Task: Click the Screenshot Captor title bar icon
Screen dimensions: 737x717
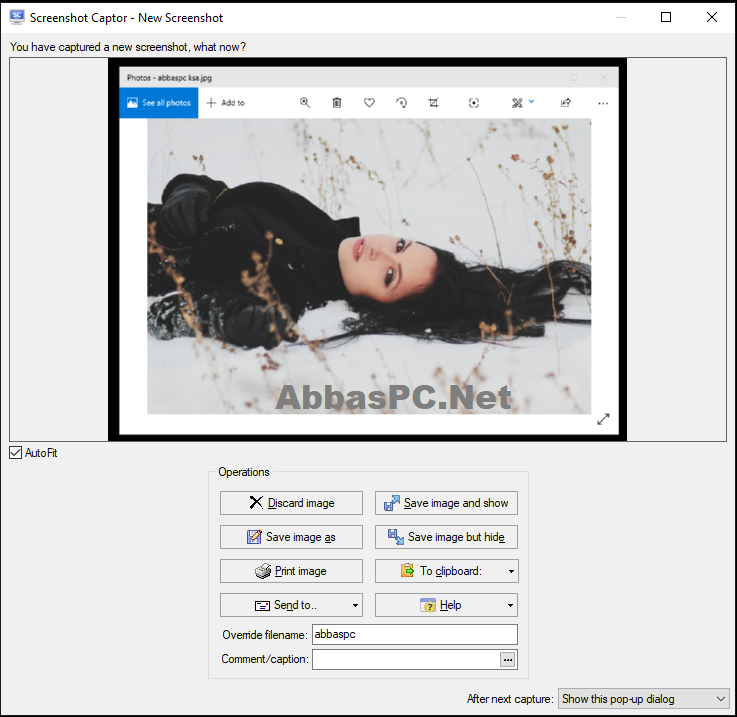Action: (17, 17)
